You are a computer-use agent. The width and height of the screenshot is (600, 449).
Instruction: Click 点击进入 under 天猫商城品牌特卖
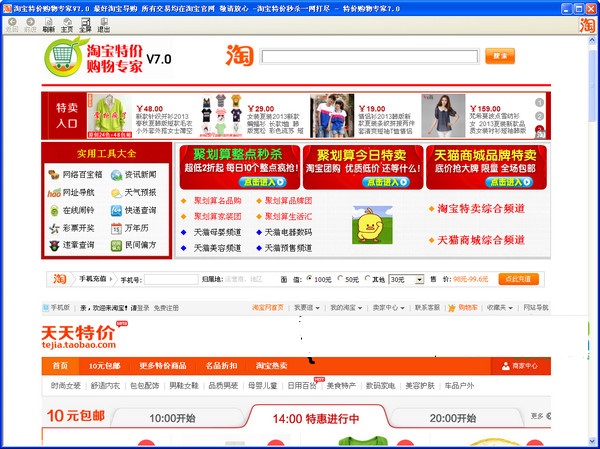coord(509,182)
